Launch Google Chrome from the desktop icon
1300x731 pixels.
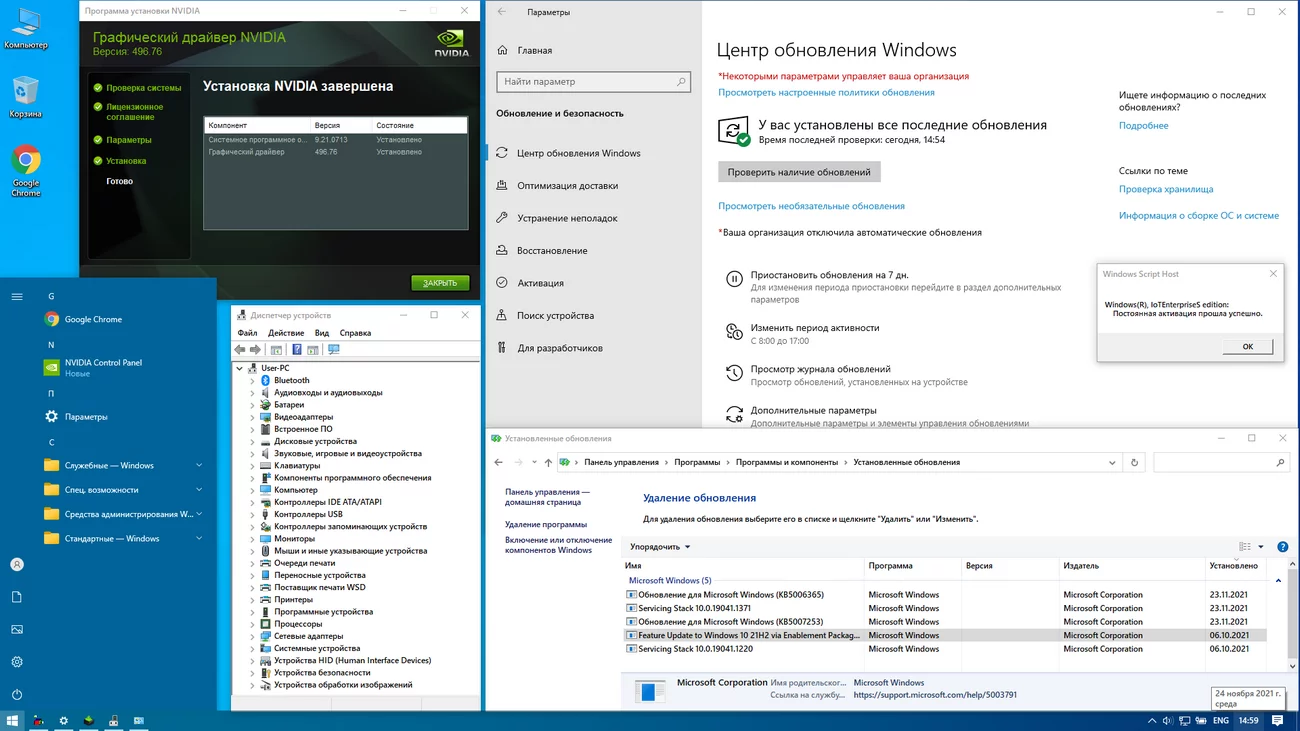click(26, 171)
